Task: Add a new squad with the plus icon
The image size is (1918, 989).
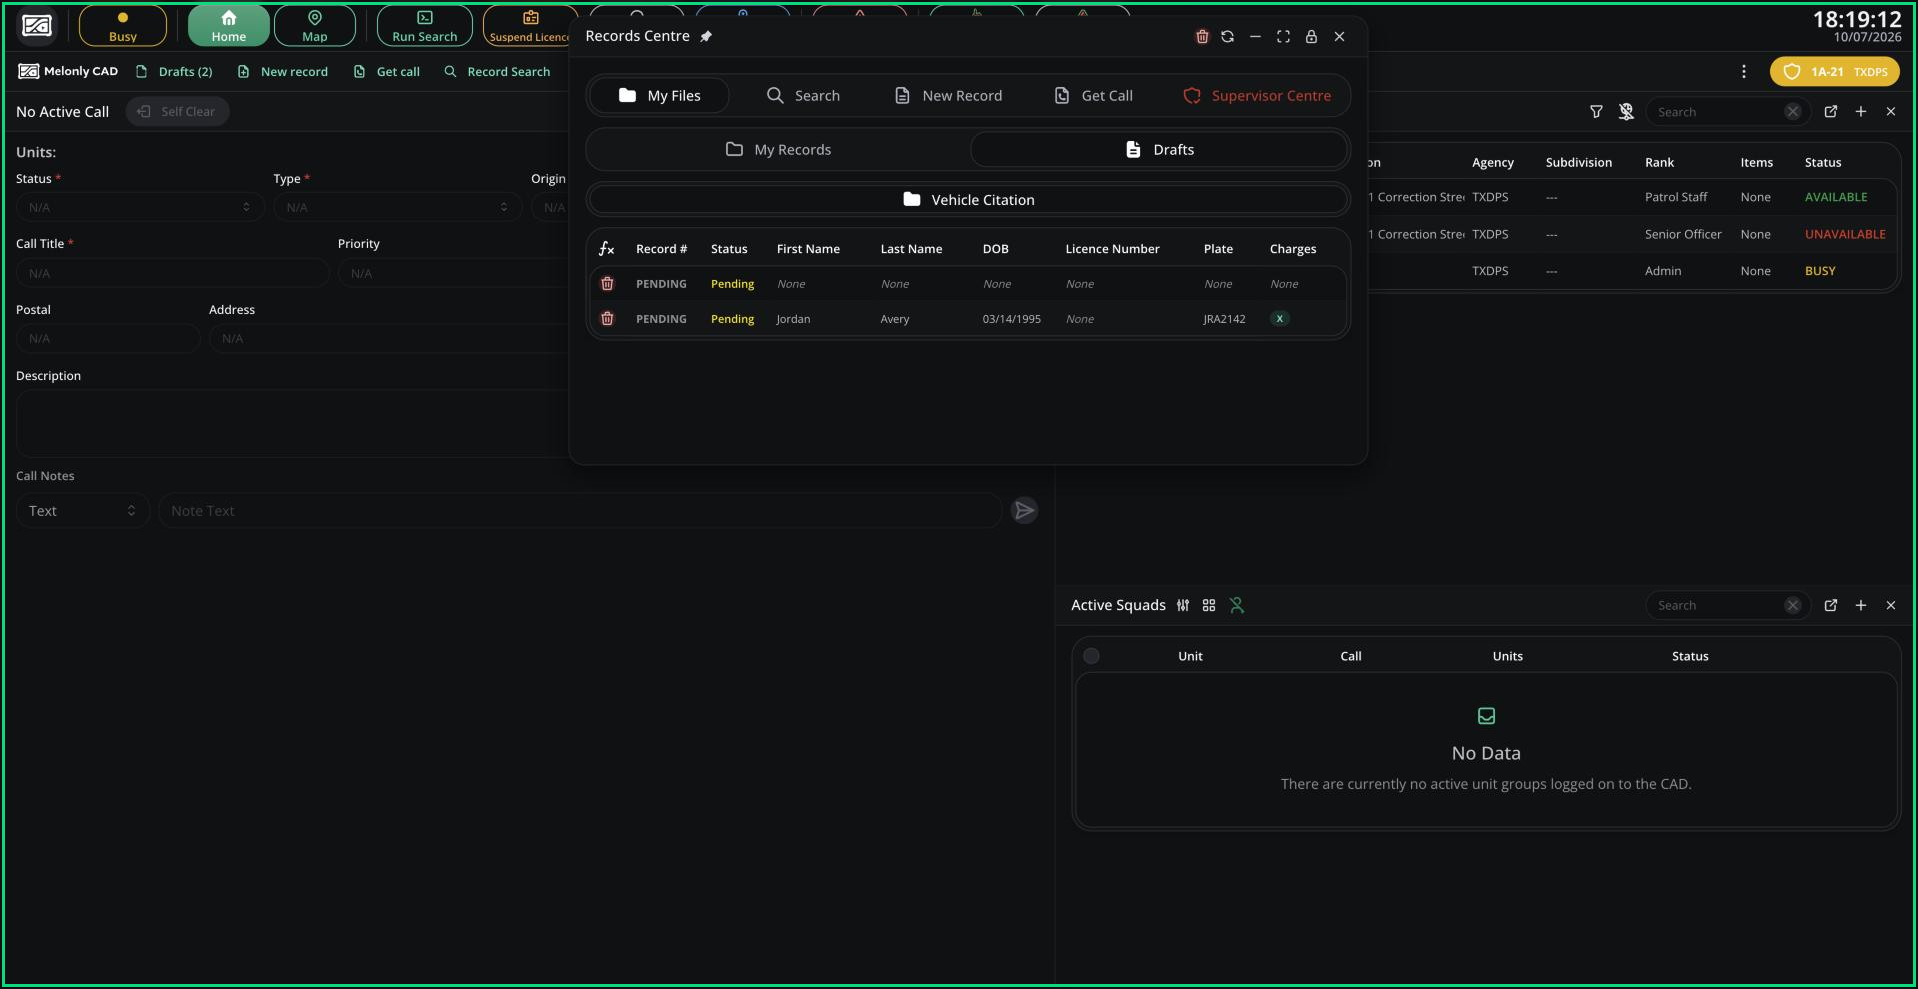Action: point(1861,606)
